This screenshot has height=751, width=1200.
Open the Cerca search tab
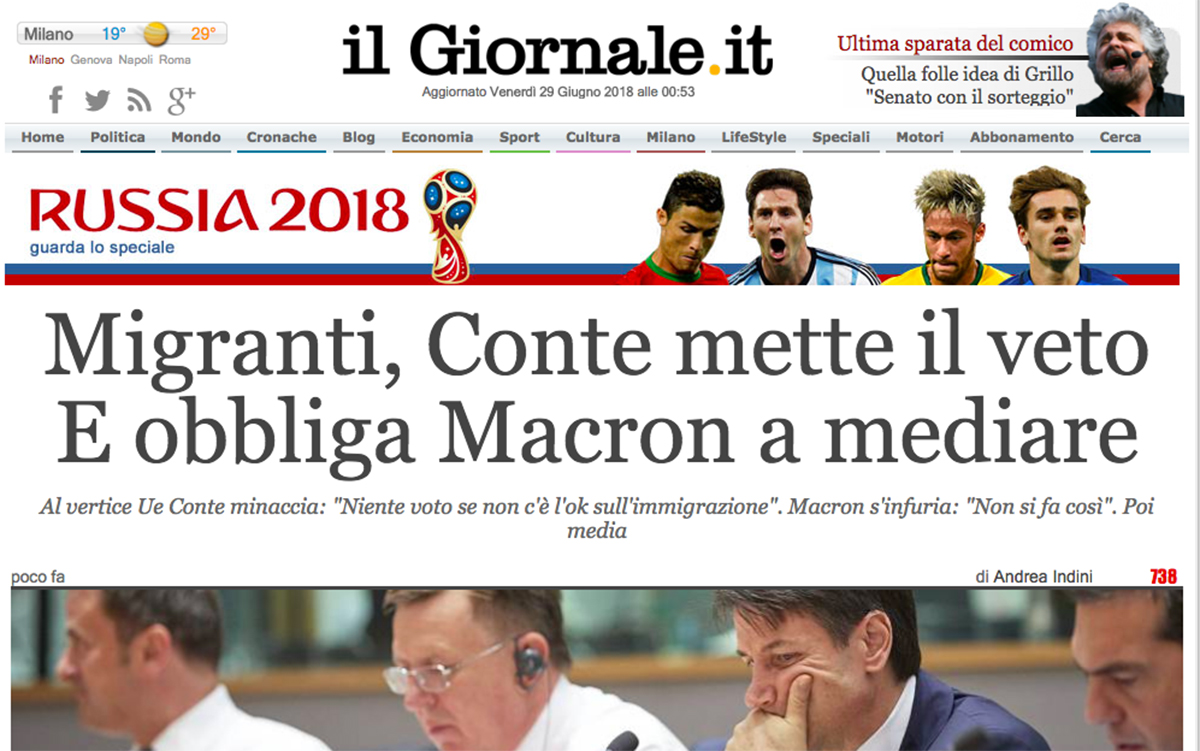1120,138
